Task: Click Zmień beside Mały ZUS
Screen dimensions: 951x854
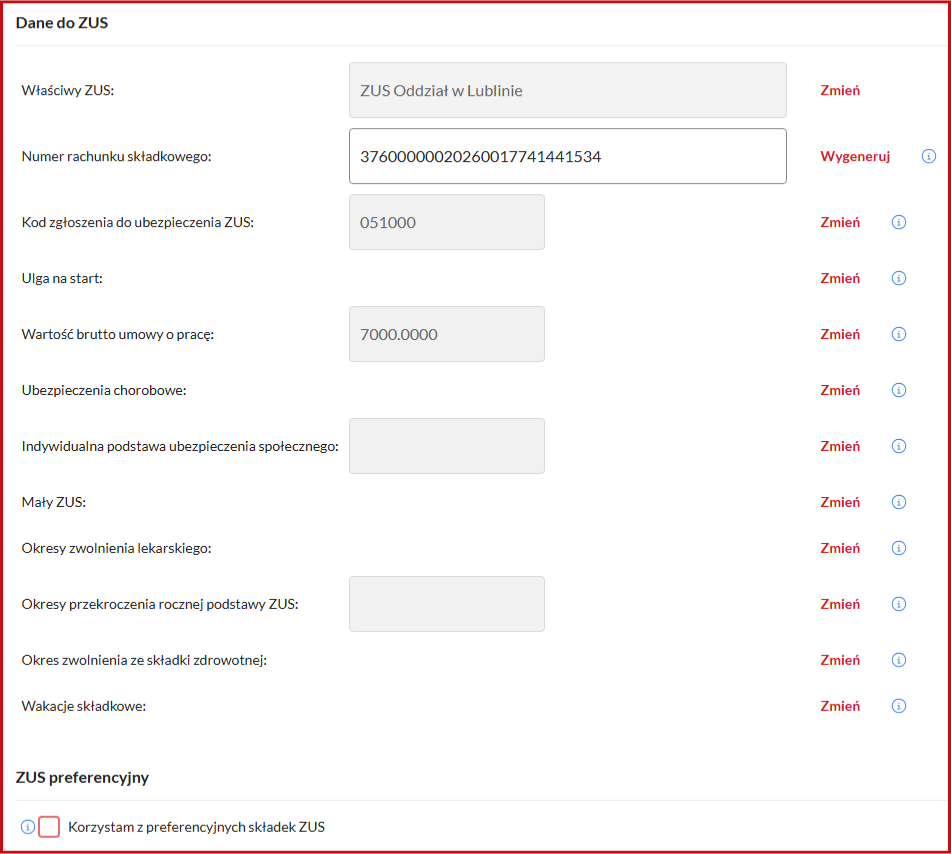Action: (840, 502)
